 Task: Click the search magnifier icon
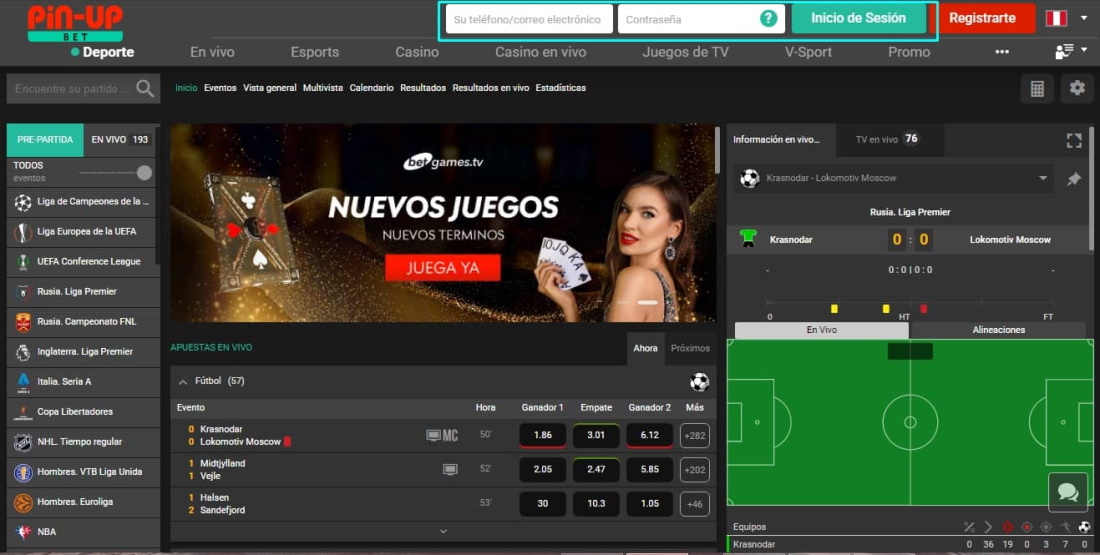145,88
